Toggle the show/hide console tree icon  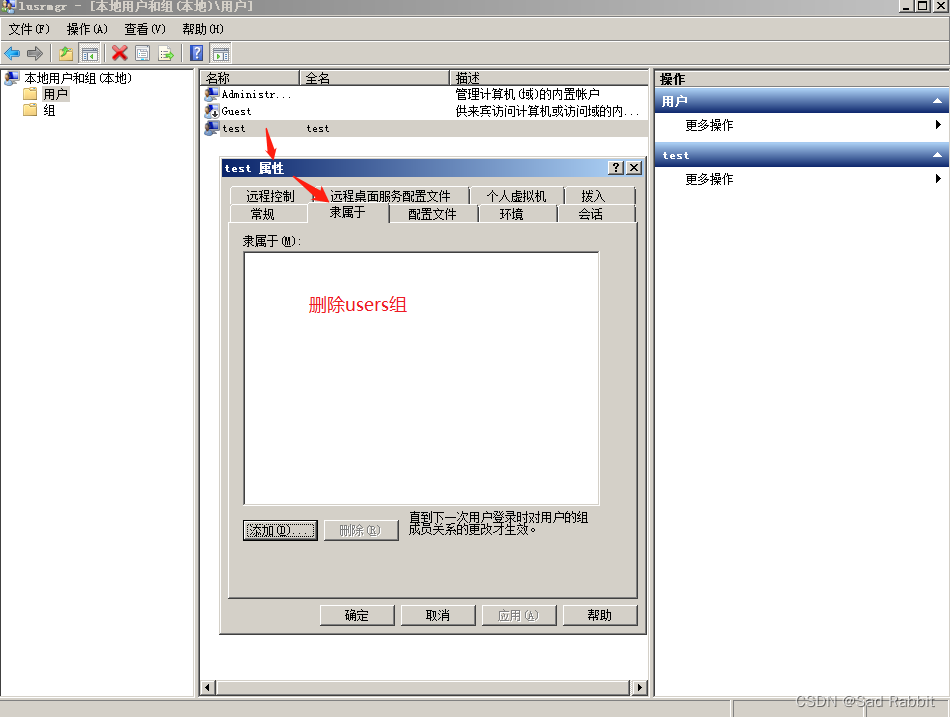click(x=90, y=54)
